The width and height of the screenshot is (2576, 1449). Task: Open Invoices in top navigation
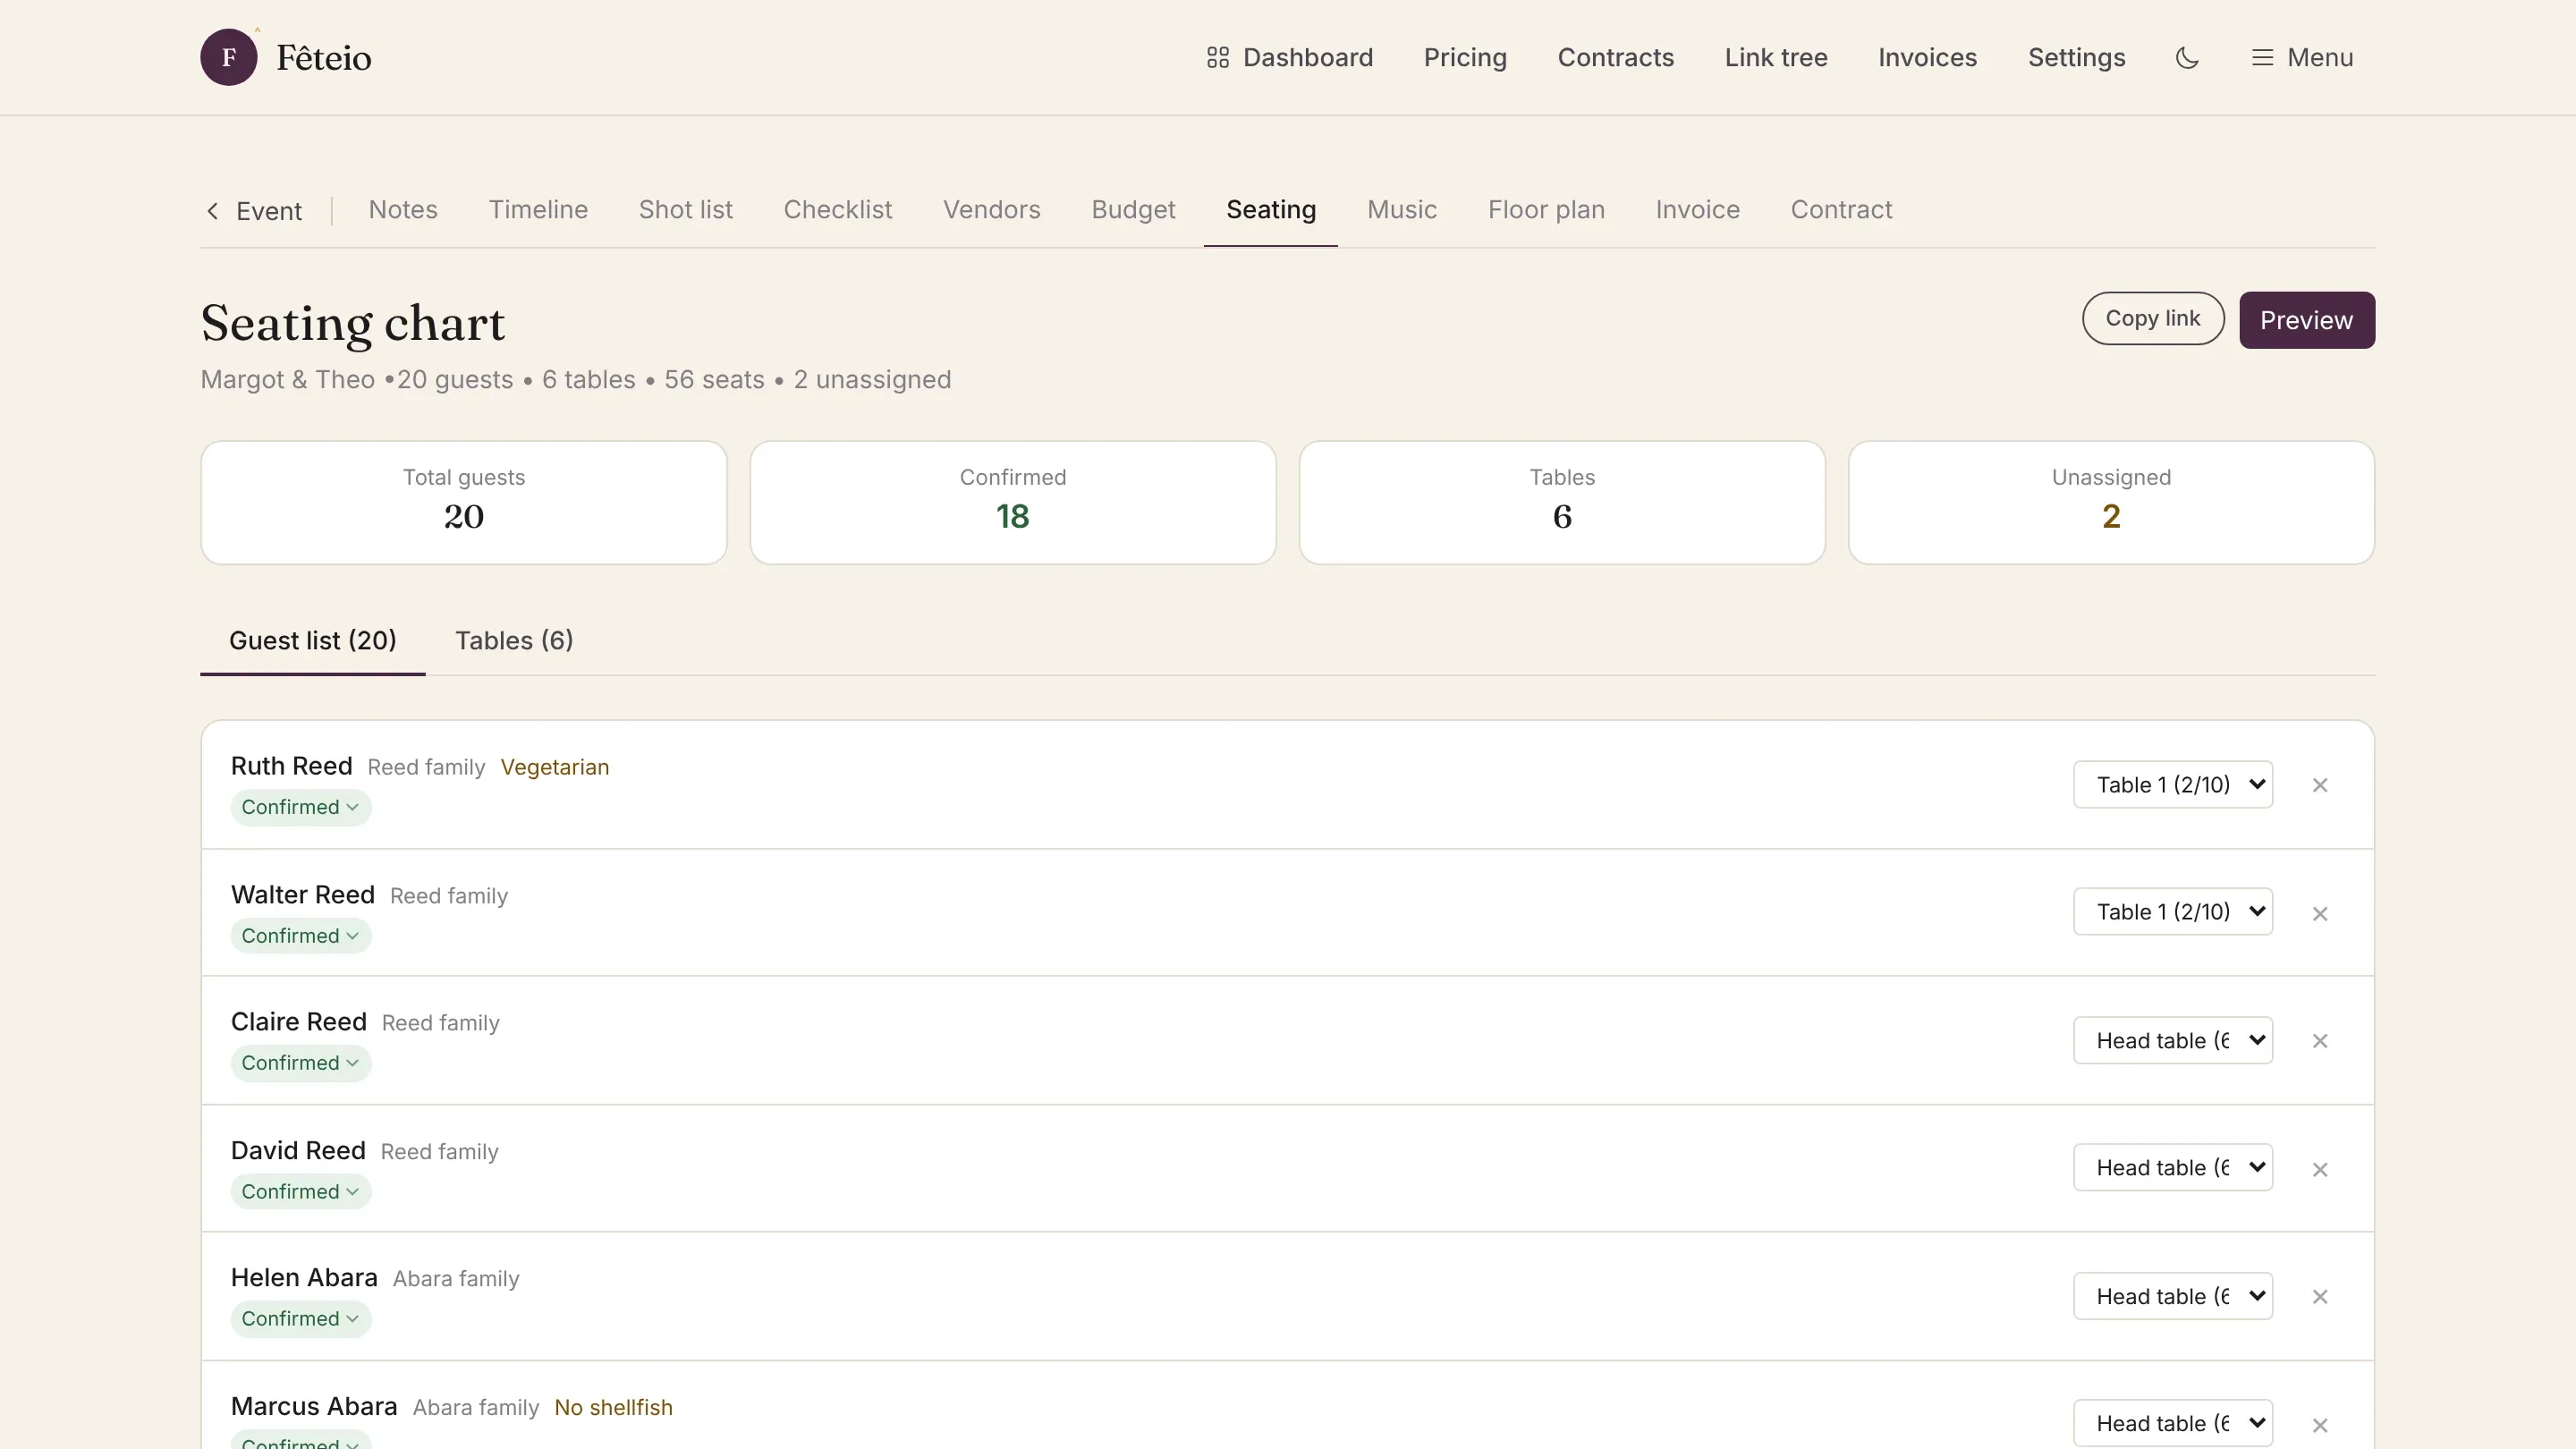[x=1927, y=57]
